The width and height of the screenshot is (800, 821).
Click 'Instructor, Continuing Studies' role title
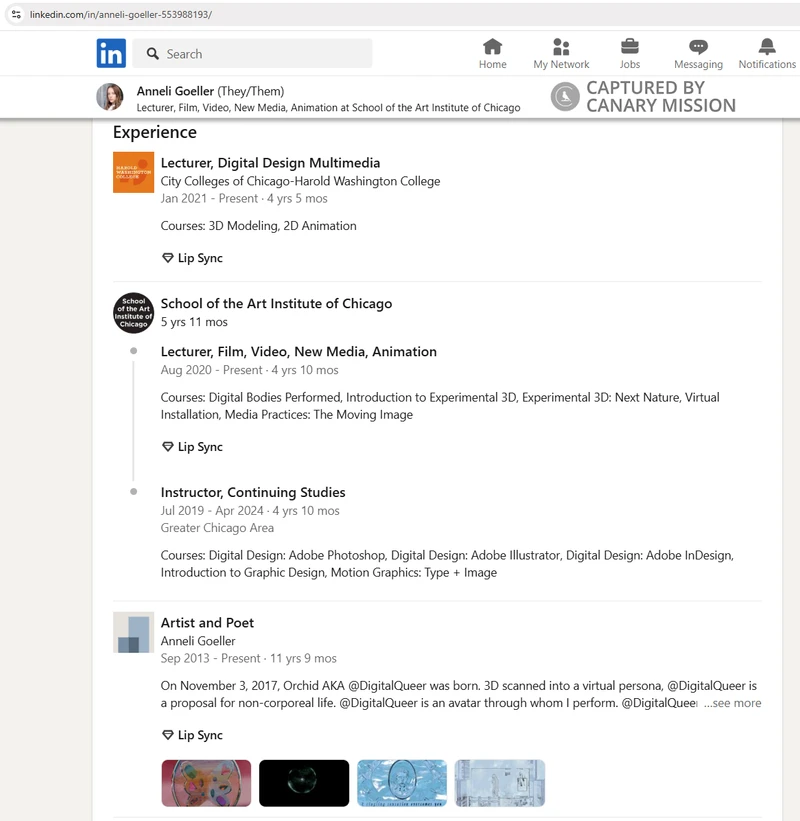tap(253, 492)
